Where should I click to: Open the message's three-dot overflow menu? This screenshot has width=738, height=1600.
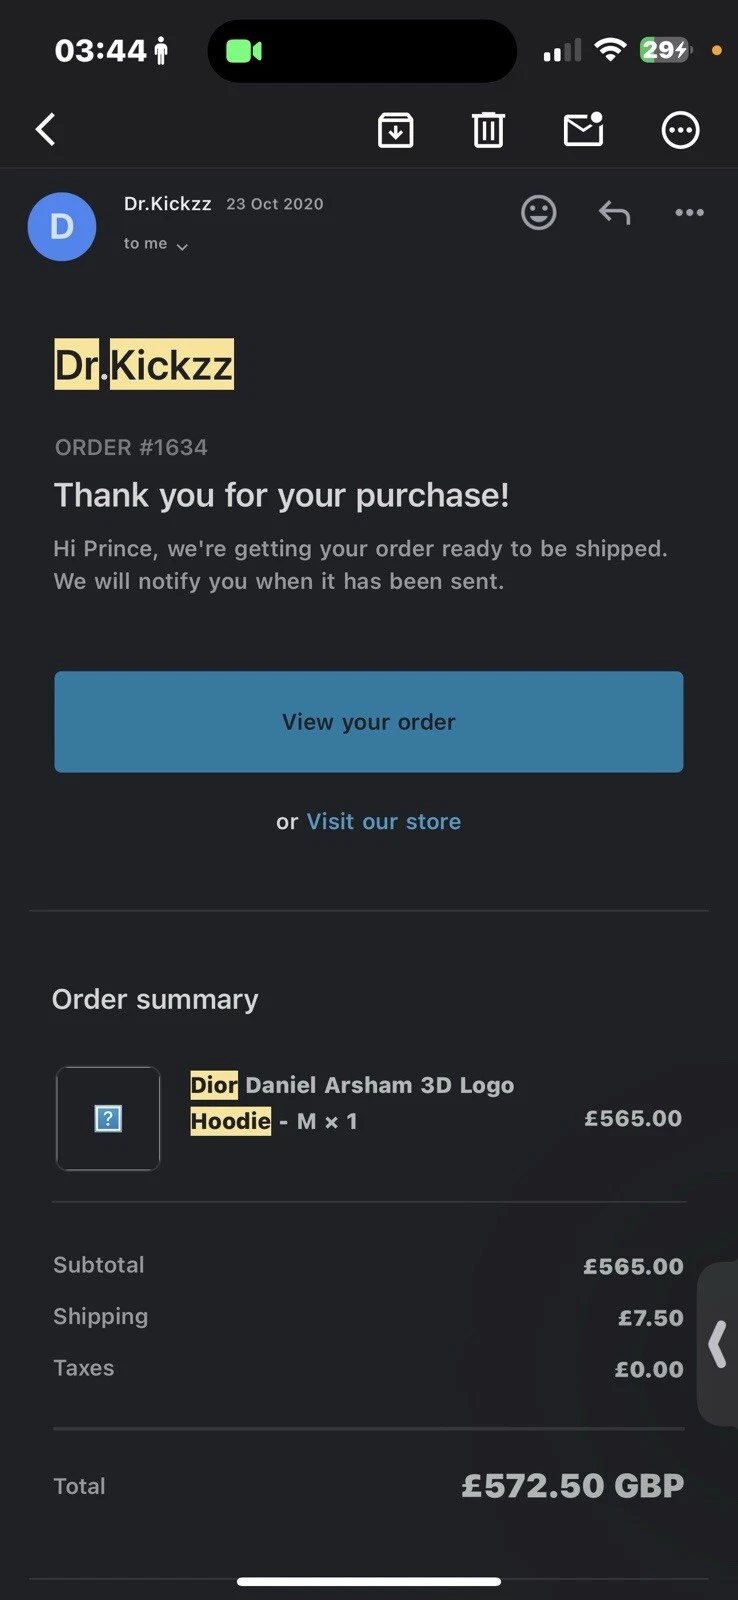[x=689, y=212]
